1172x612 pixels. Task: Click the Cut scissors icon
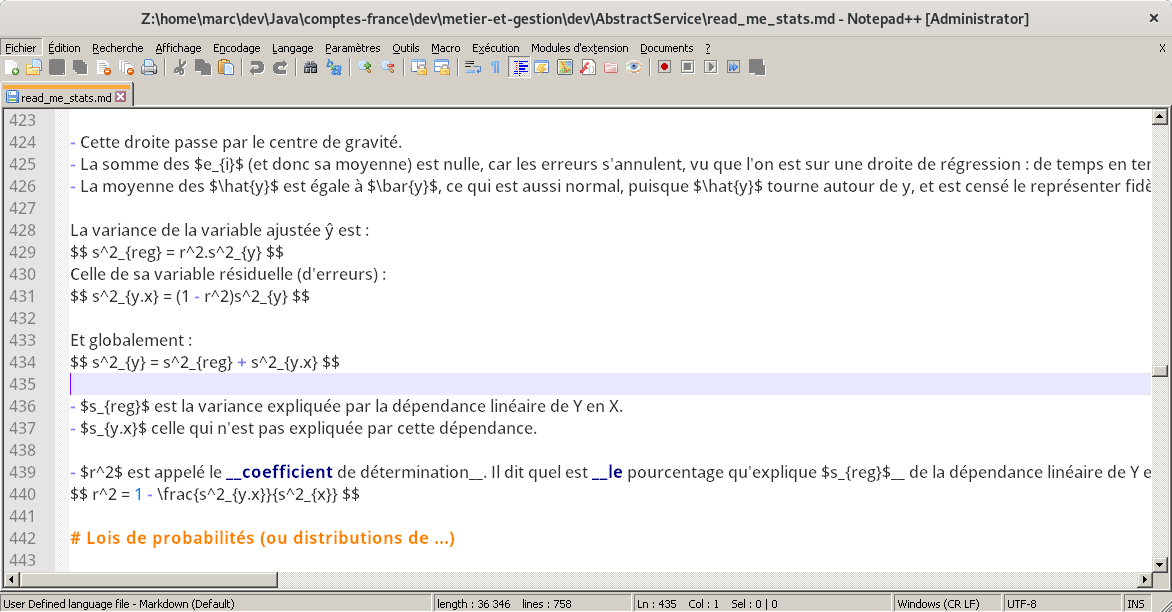pyautogui.click(x=179, y=67)
